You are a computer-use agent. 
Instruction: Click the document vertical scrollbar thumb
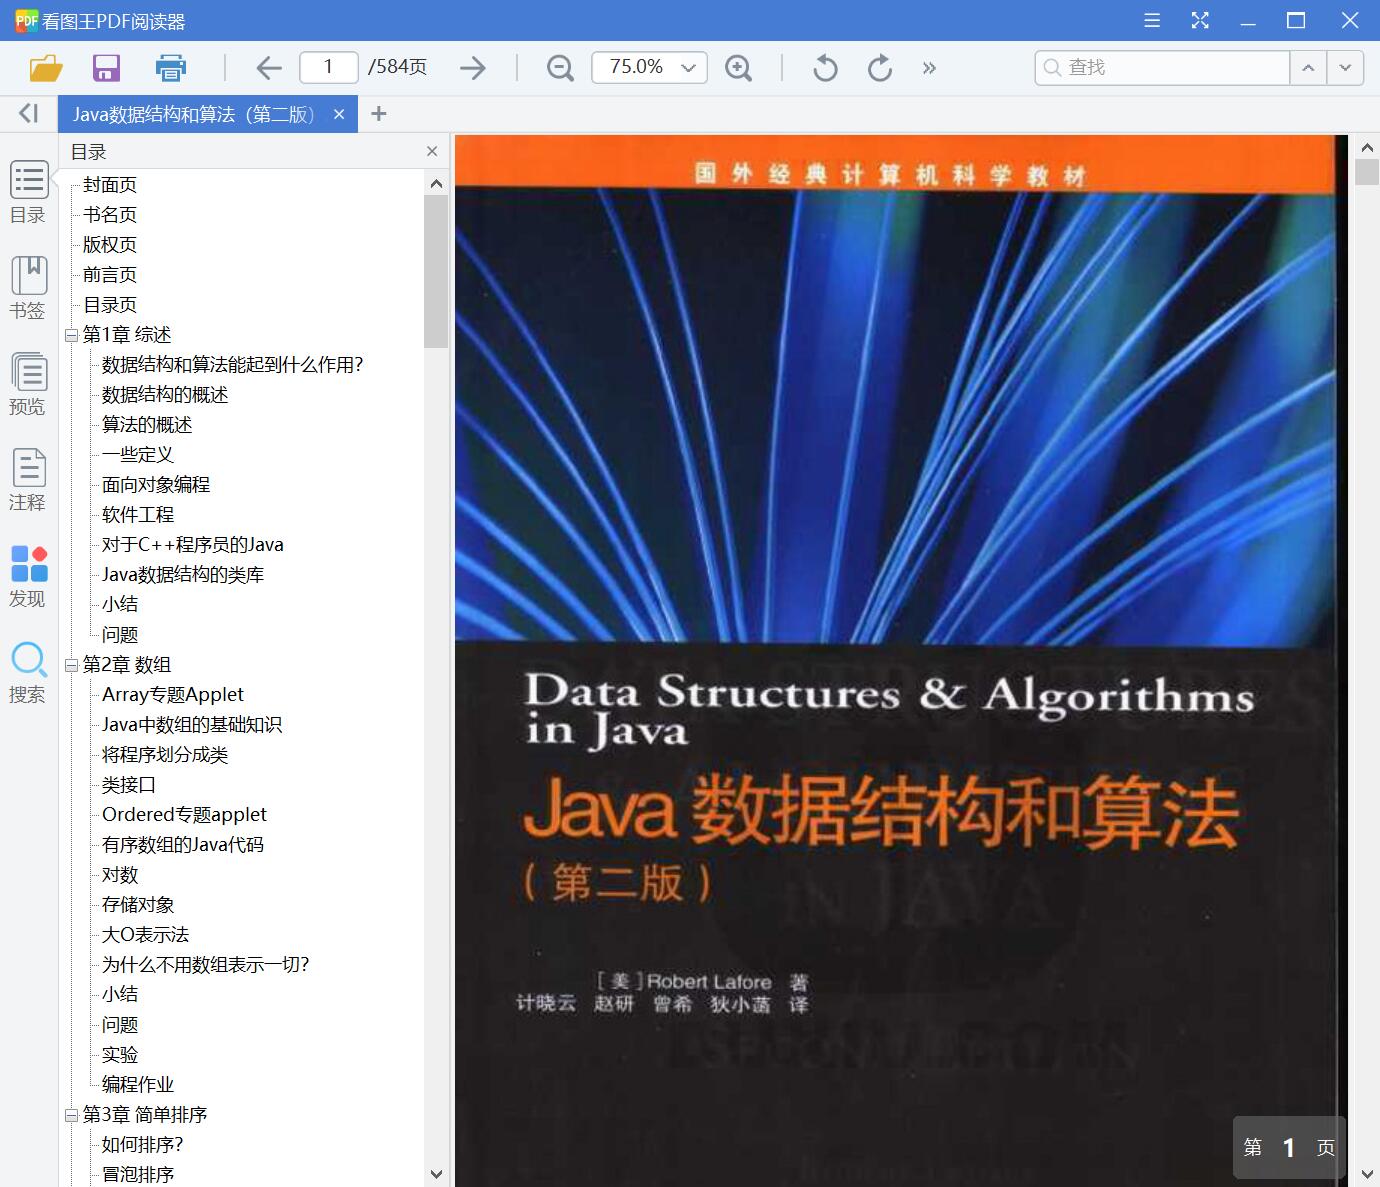(x=1367, y=171)
